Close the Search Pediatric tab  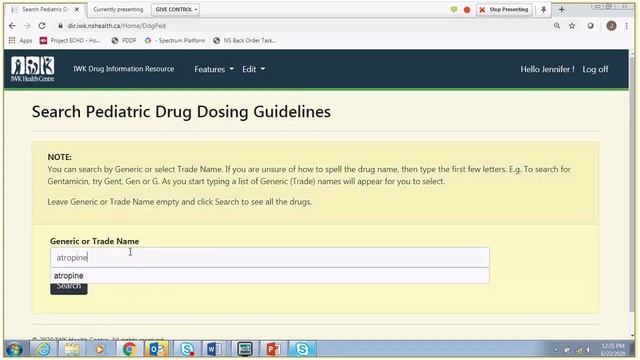76,9
